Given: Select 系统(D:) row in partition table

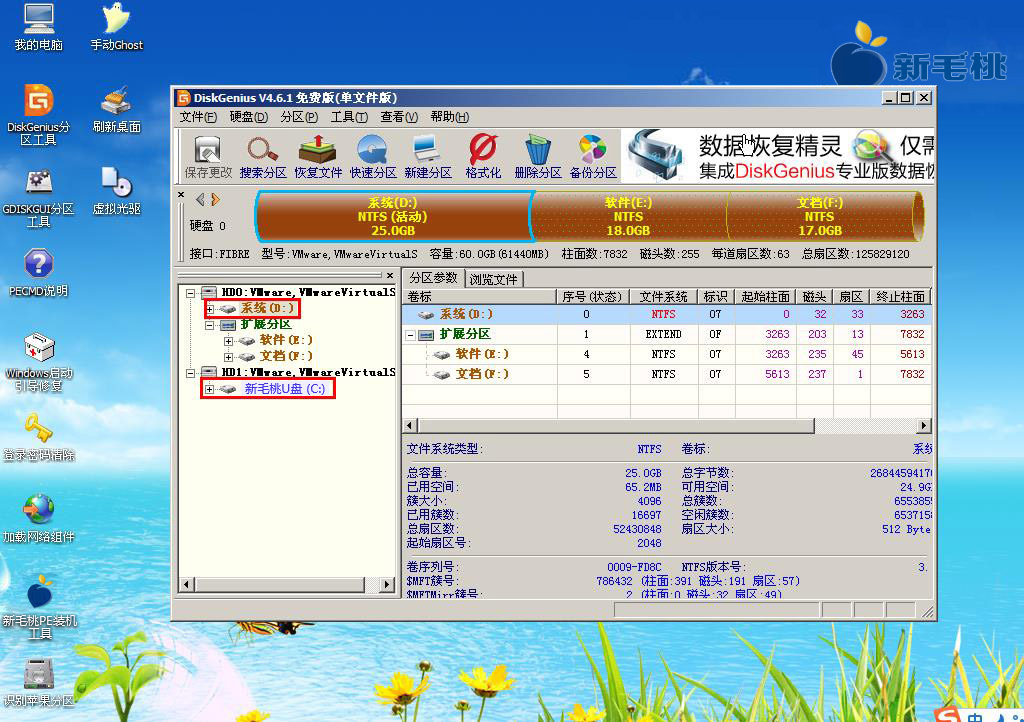Looking at the screenshot, I should (x=666, y=314).
